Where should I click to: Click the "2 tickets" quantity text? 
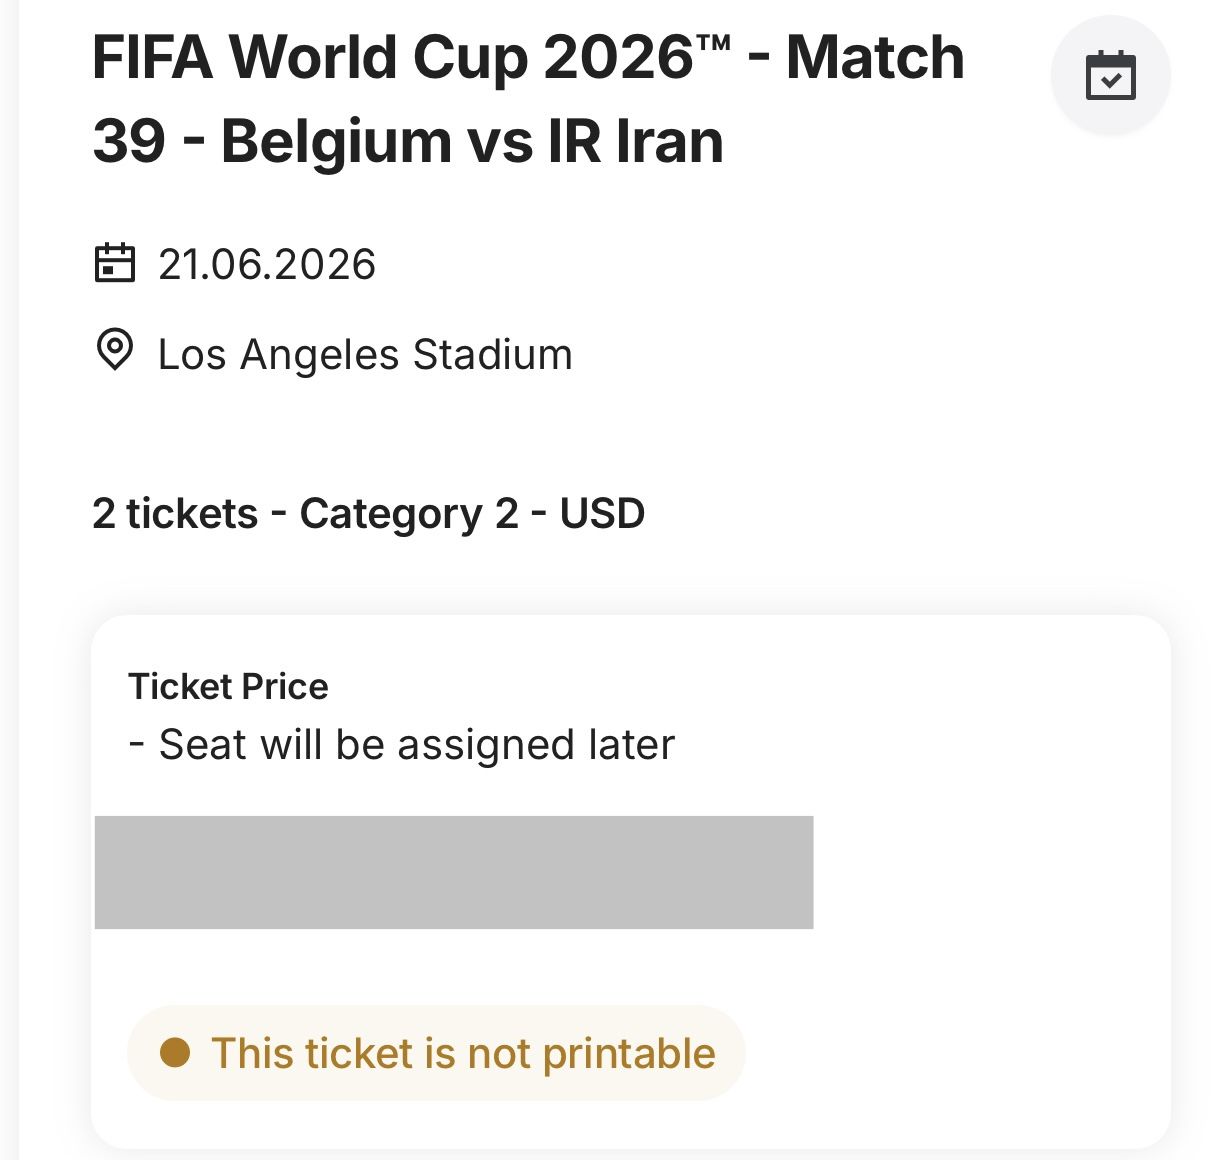175,514
